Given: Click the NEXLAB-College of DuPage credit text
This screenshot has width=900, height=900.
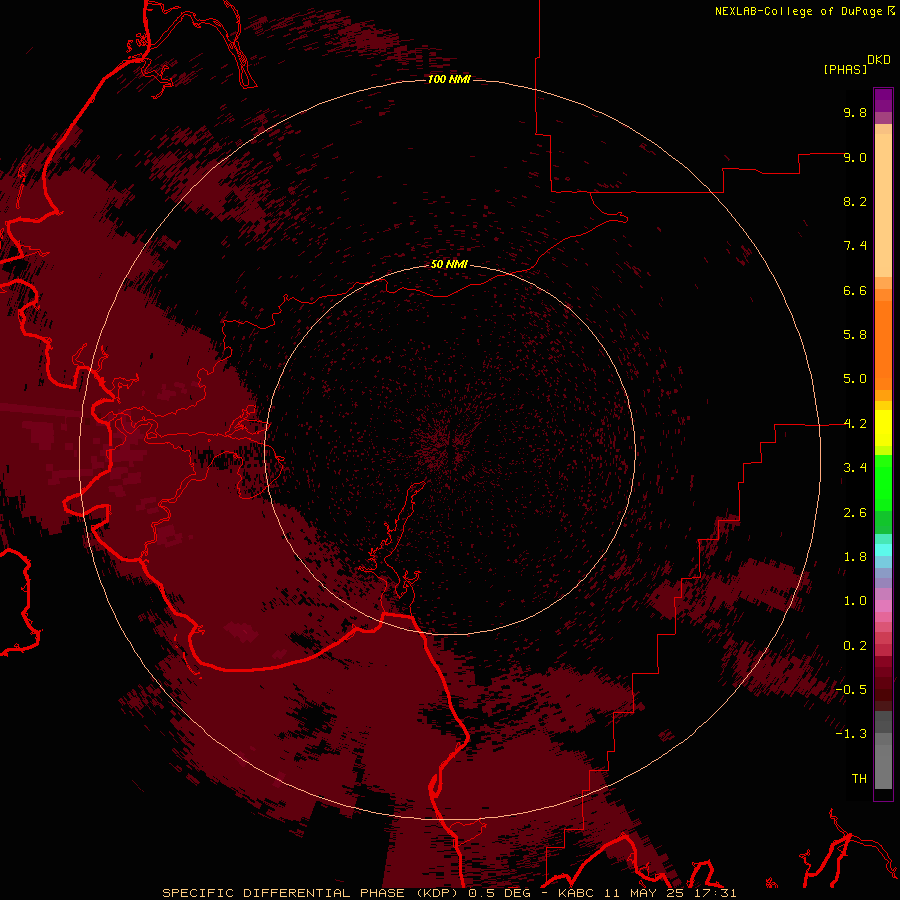Looking at the screenshot, I should pos(798,11).
